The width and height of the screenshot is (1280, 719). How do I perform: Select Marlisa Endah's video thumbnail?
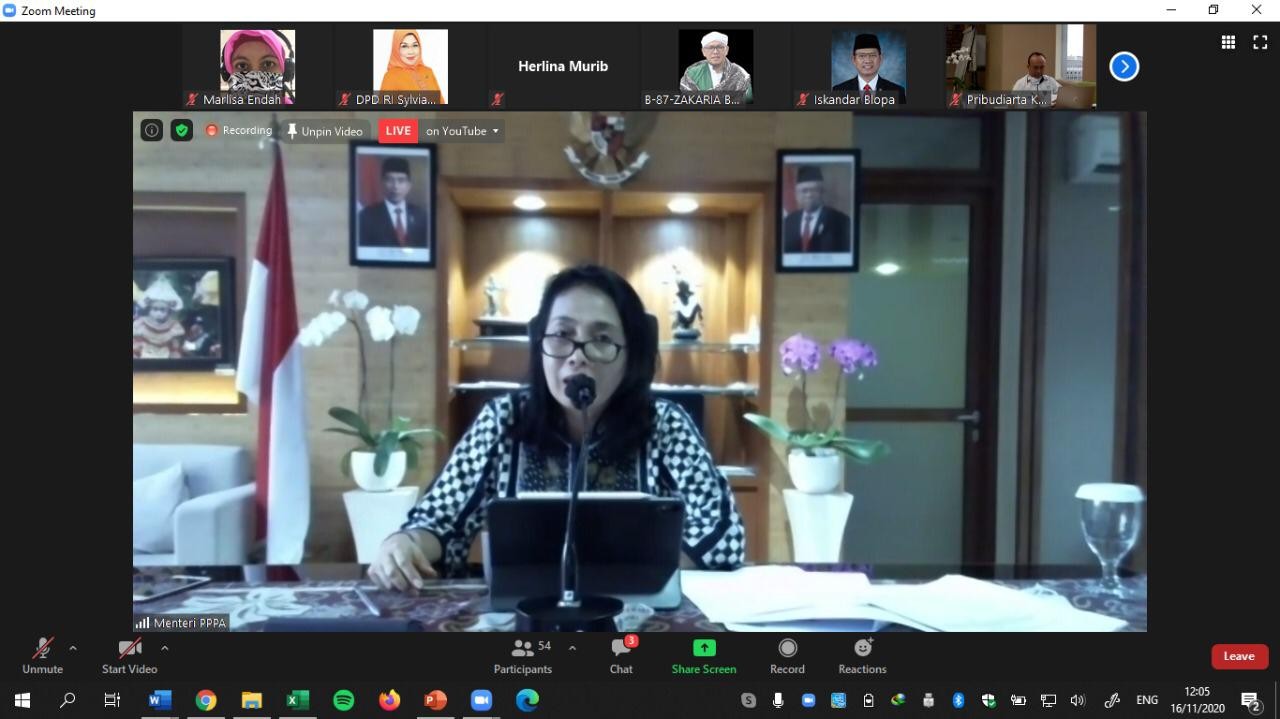click(x=257, y=66)
